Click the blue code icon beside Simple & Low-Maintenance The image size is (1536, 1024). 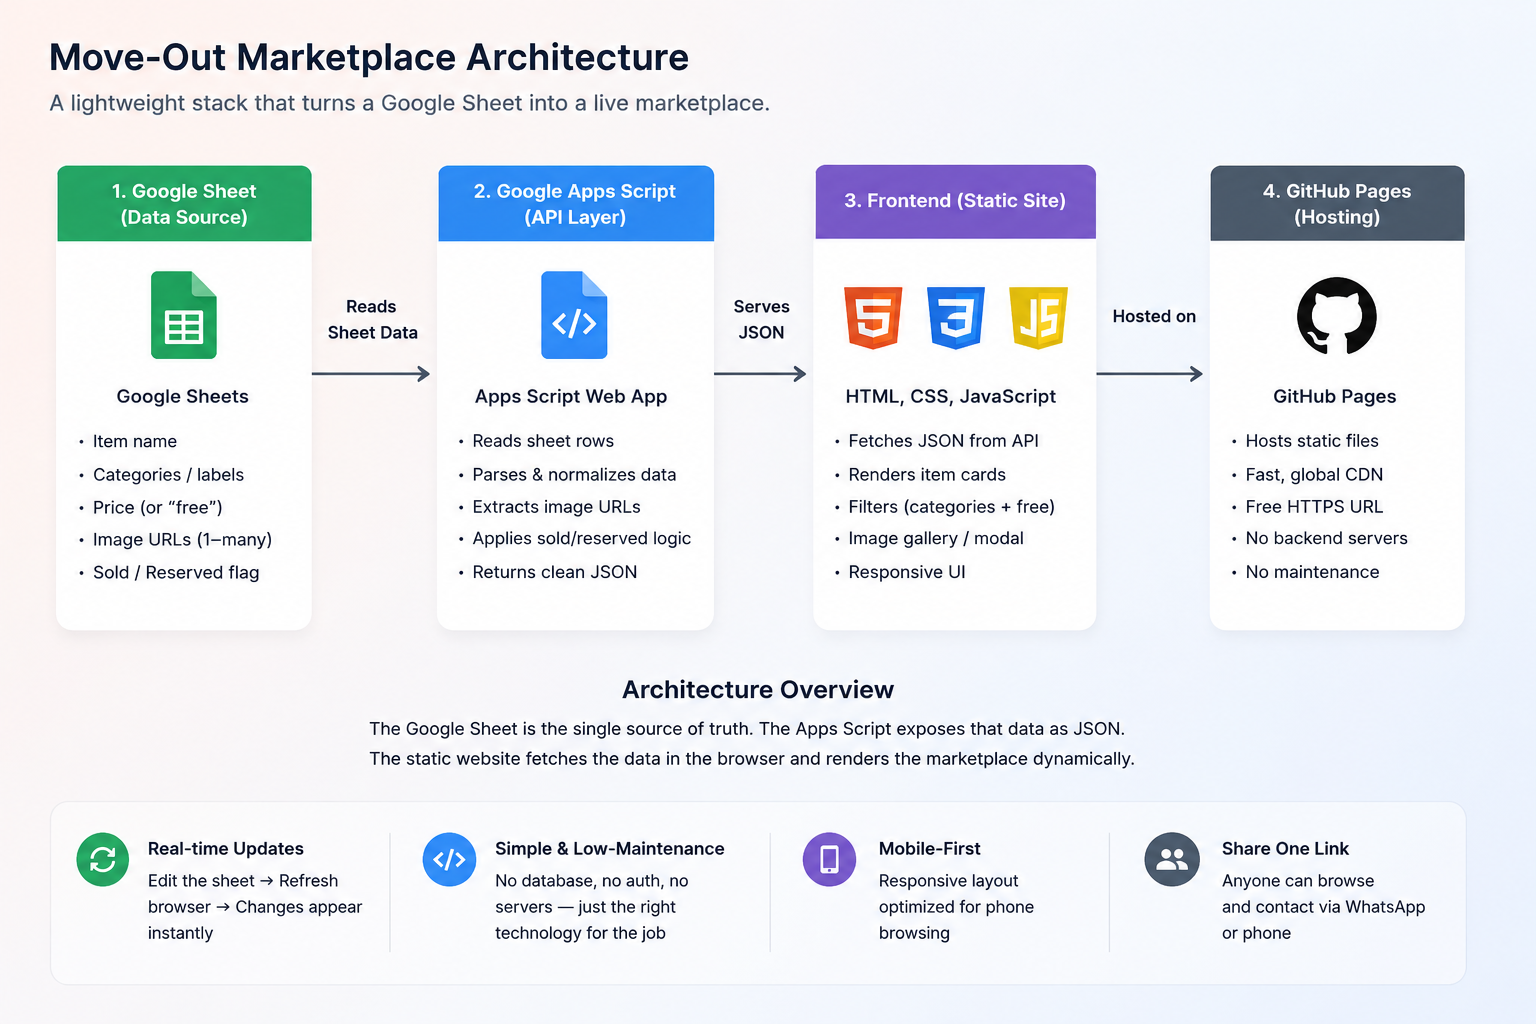tap(449, 859)
